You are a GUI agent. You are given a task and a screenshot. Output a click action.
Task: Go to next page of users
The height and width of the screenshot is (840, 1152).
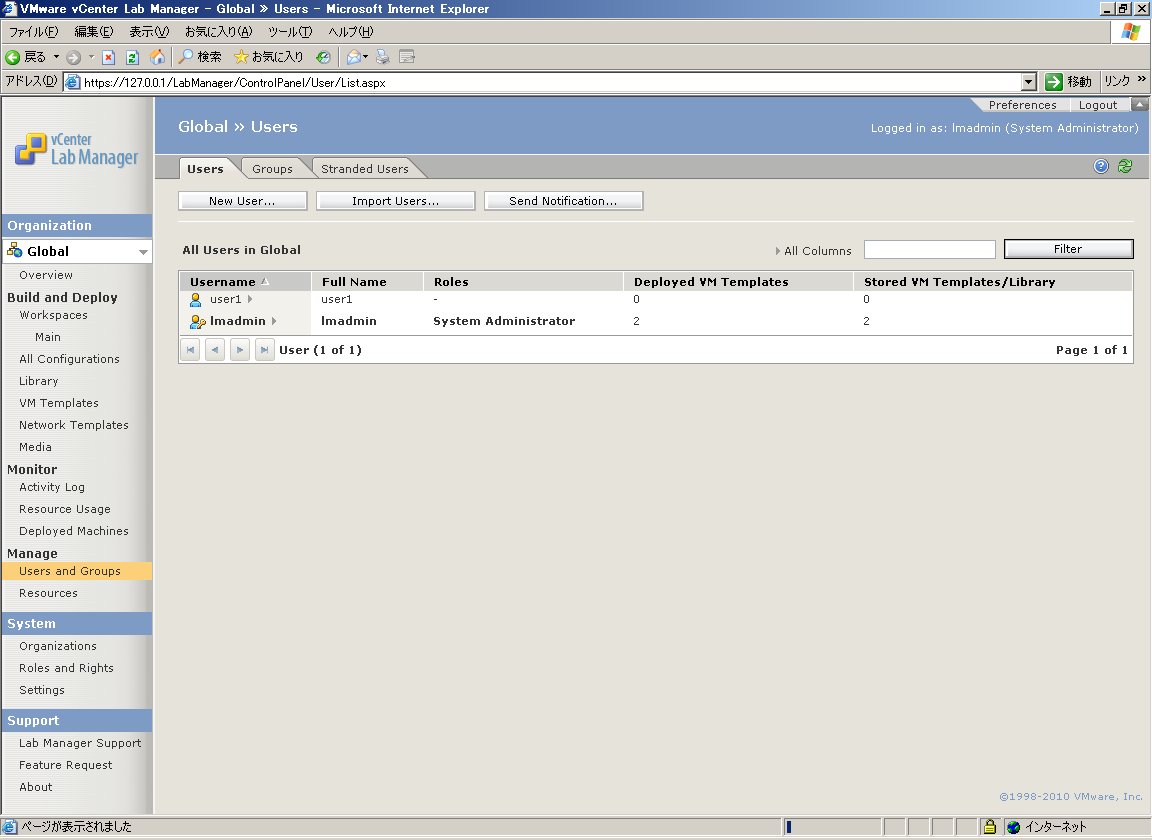[240, 350]
